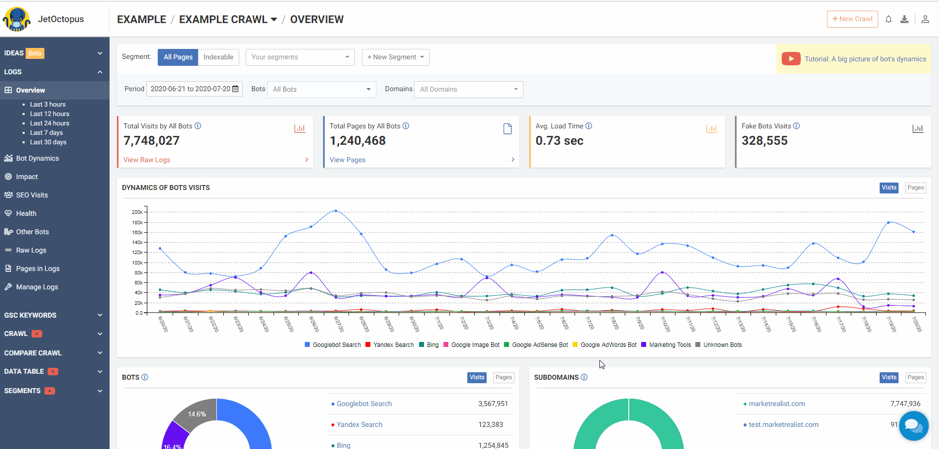Switch SUBDOMAINS panel to Visits
This screenshot has height=449, width=939.
tap(889, 377)
